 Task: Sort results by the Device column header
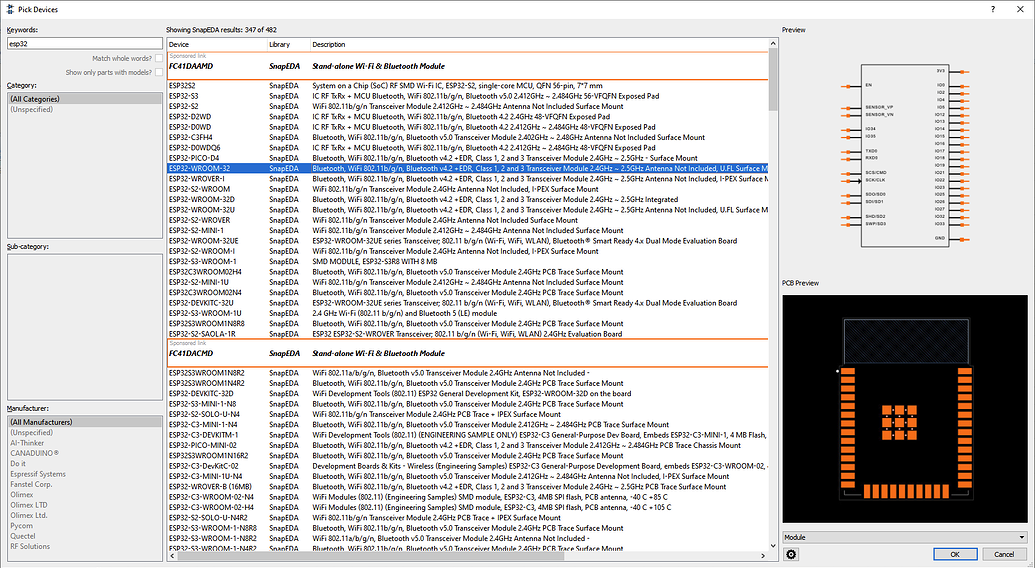click(216, 45)
